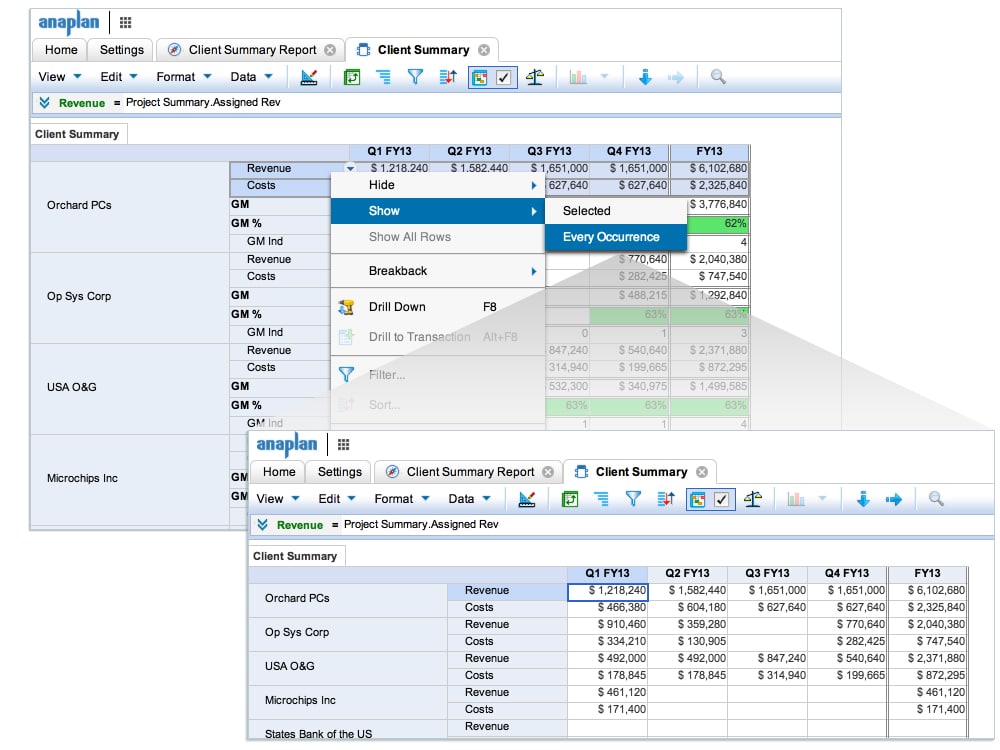Close Client Summary tab in front window
1000x750 pixels.
(x=702, y=472)
